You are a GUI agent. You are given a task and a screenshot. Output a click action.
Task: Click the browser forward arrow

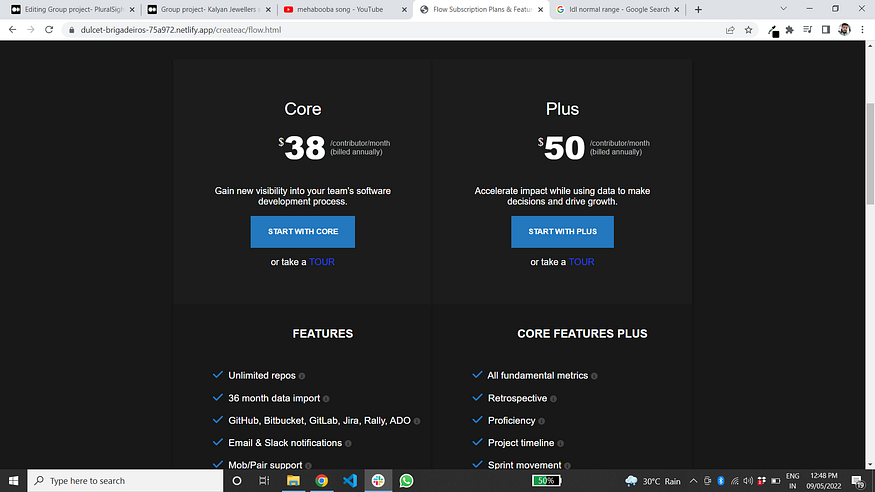pyautogui.click(x=31, y=30)
